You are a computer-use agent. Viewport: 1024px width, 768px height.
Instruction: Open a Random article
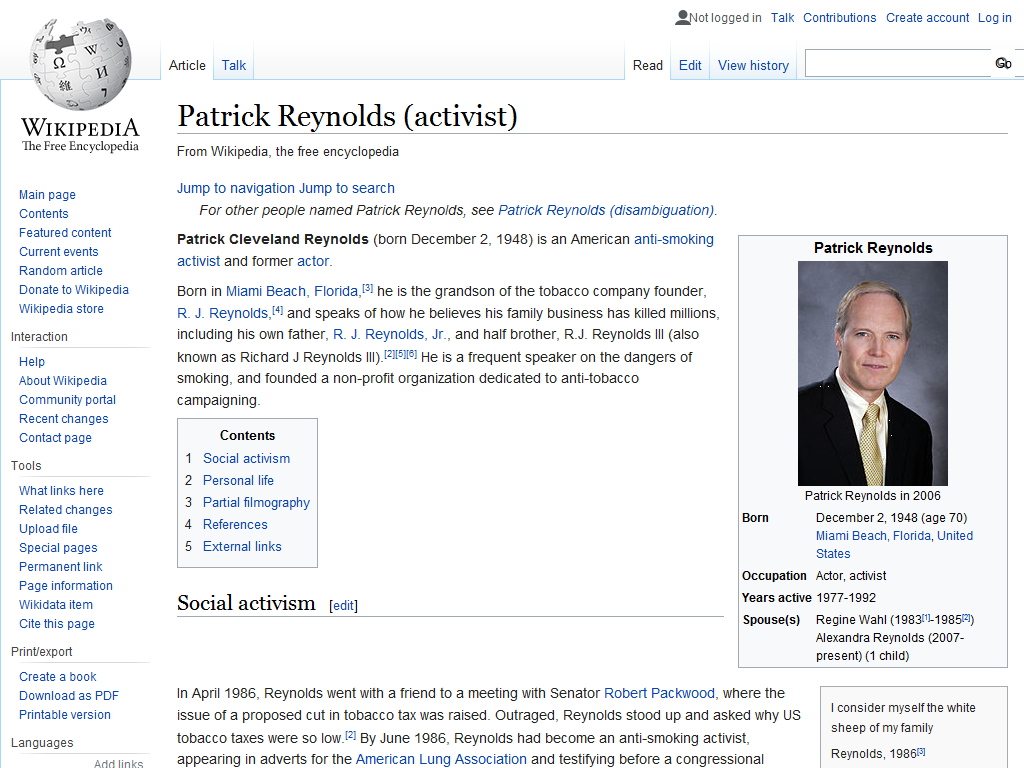(x=61, y=270)
